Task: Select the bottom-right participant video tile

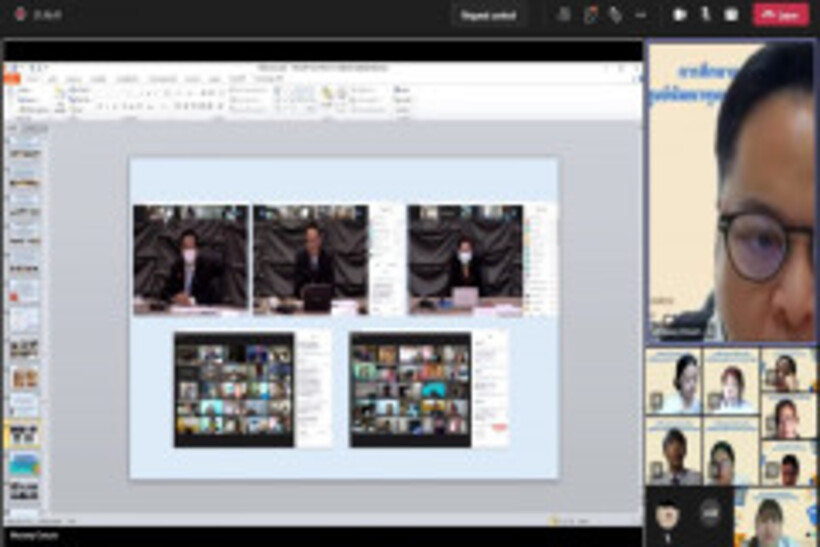Action: point(775,518)
